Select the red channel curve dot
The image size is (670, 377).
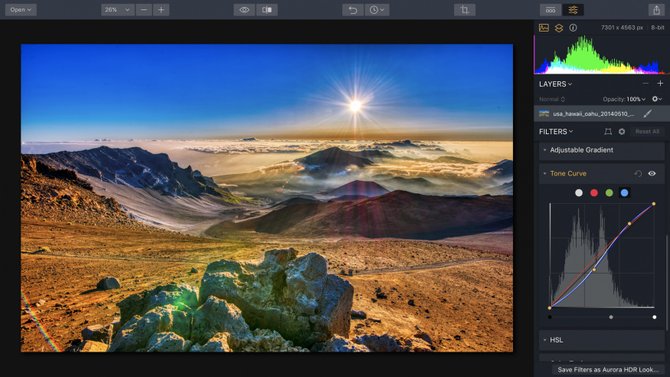[x=594, y=193]
